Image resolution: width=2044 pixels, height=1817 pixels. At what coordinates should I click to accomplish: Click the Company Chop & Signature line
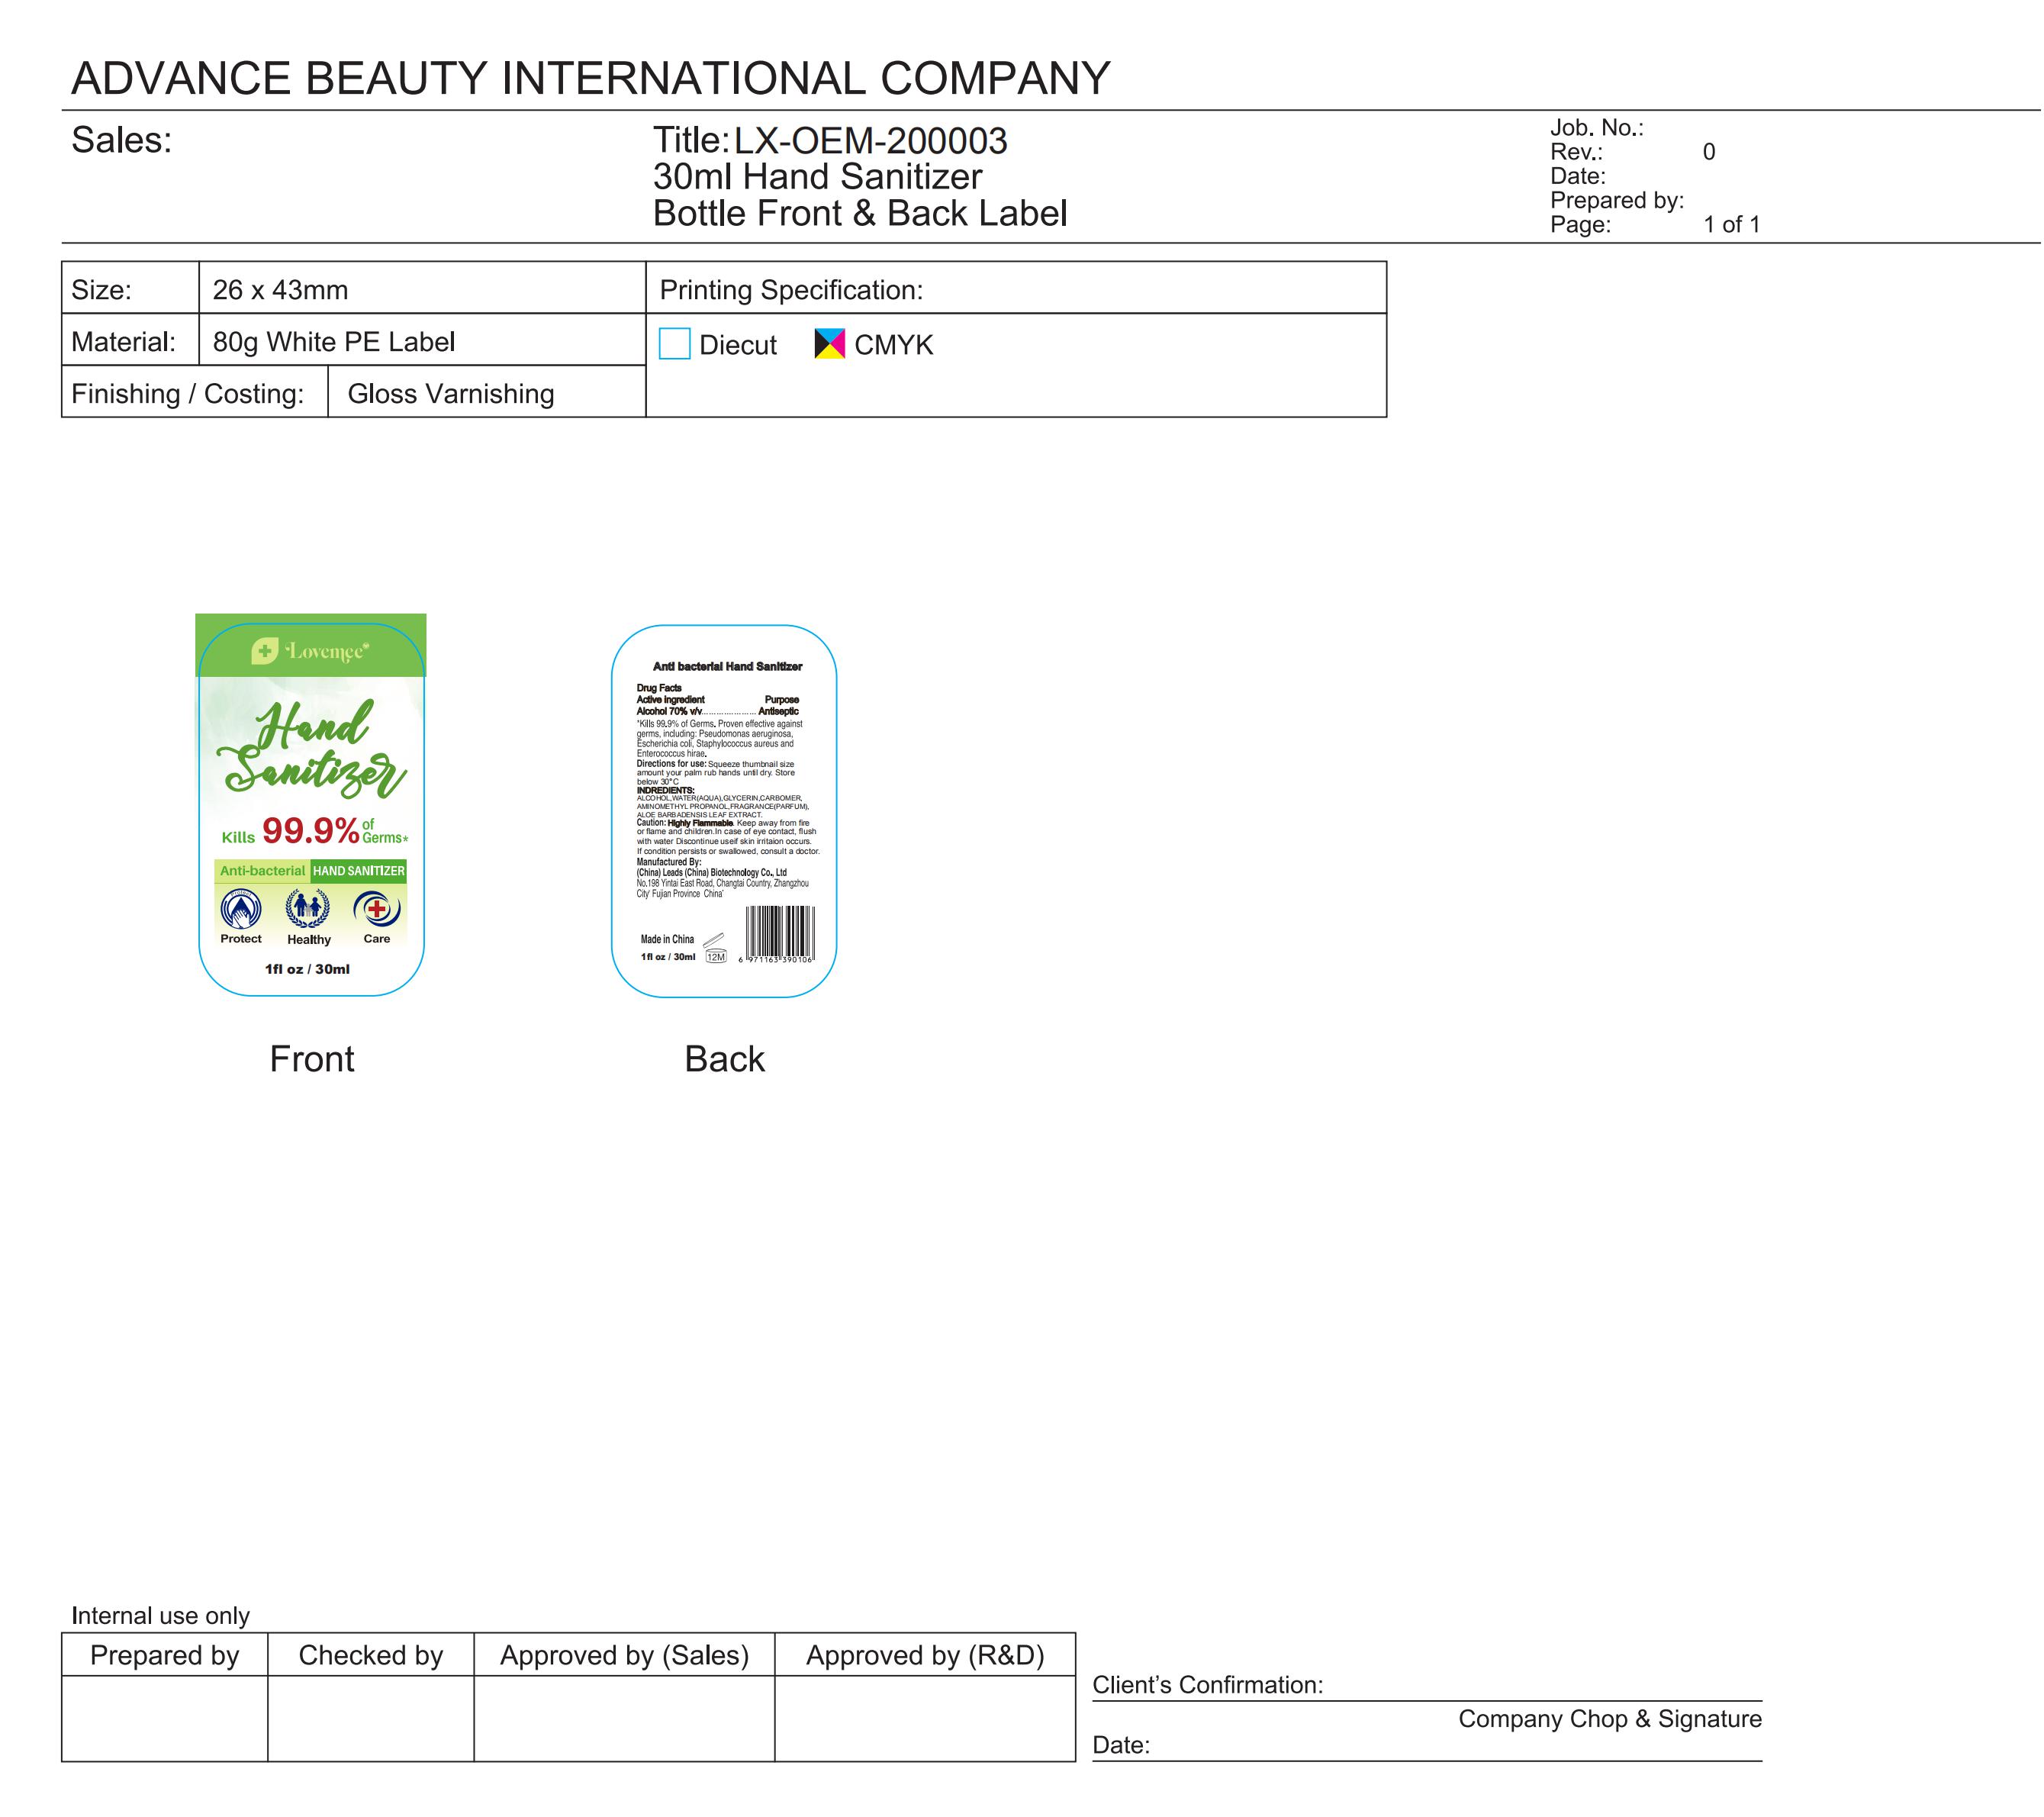point(1609,1719)
